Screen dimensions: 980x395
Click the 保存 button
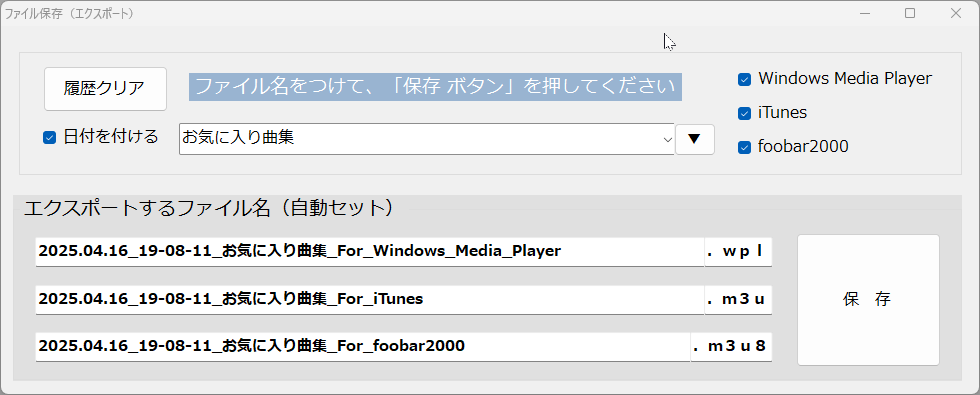(868, 299)
